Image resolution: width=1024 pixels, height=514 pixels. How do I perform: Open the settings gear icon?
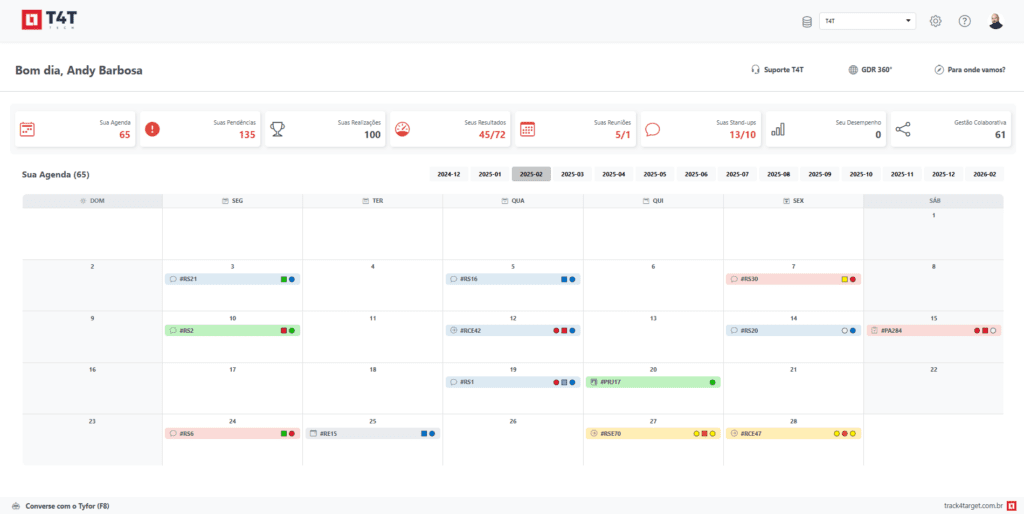click(935, 21)
